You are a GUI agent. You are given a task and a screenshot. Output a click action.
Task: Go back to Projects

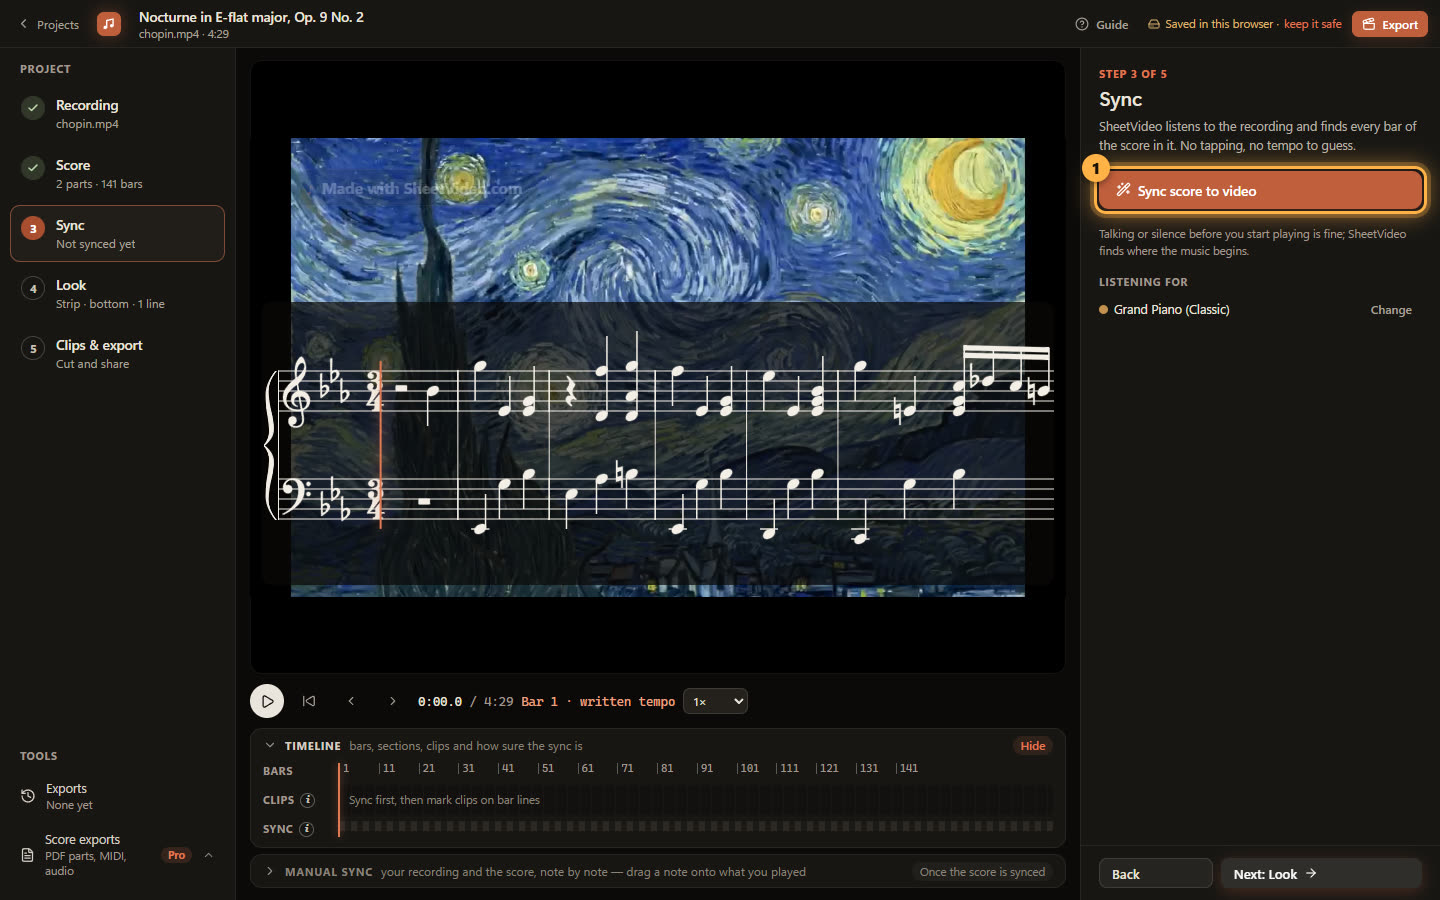point(49,24)
